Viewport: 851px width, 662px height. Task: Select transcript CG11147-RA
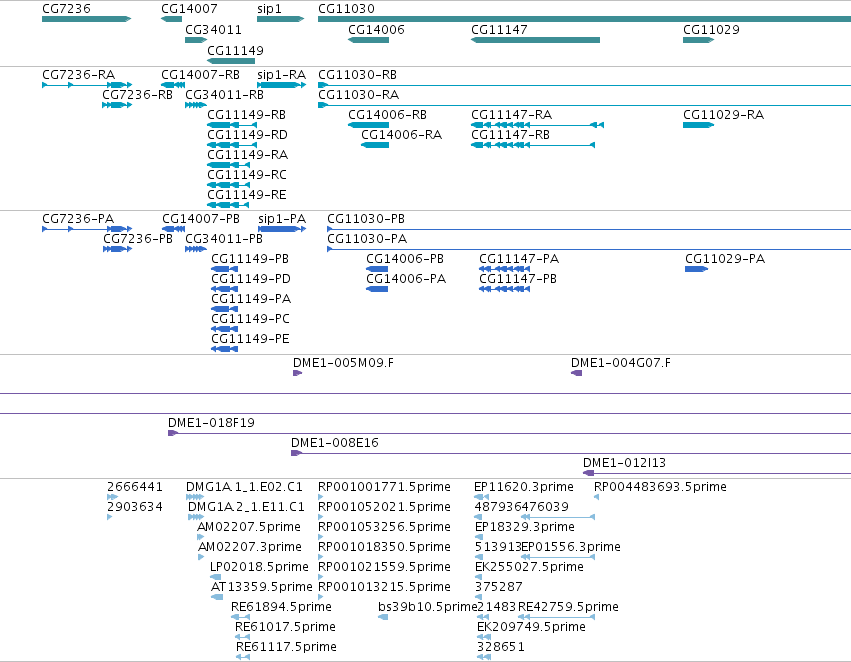[x=537, y=125]
